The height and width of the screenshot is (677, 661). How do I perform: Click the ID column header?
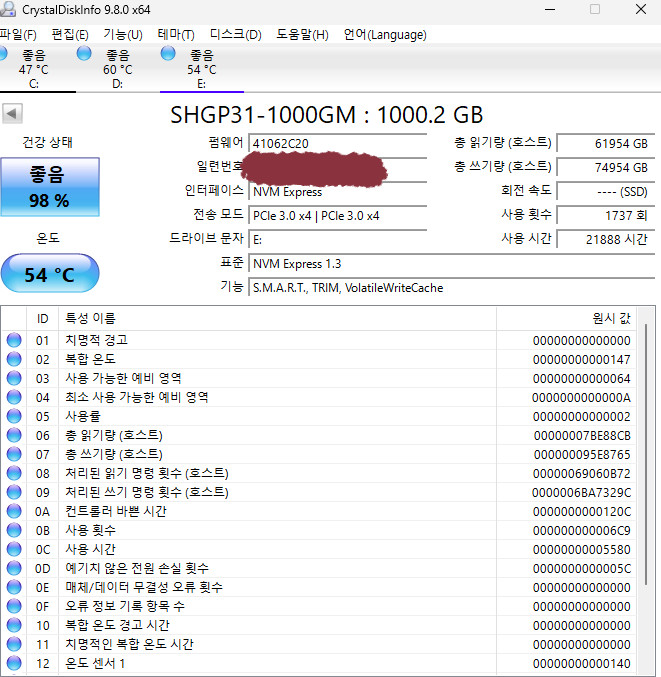(x=42, y=319)
